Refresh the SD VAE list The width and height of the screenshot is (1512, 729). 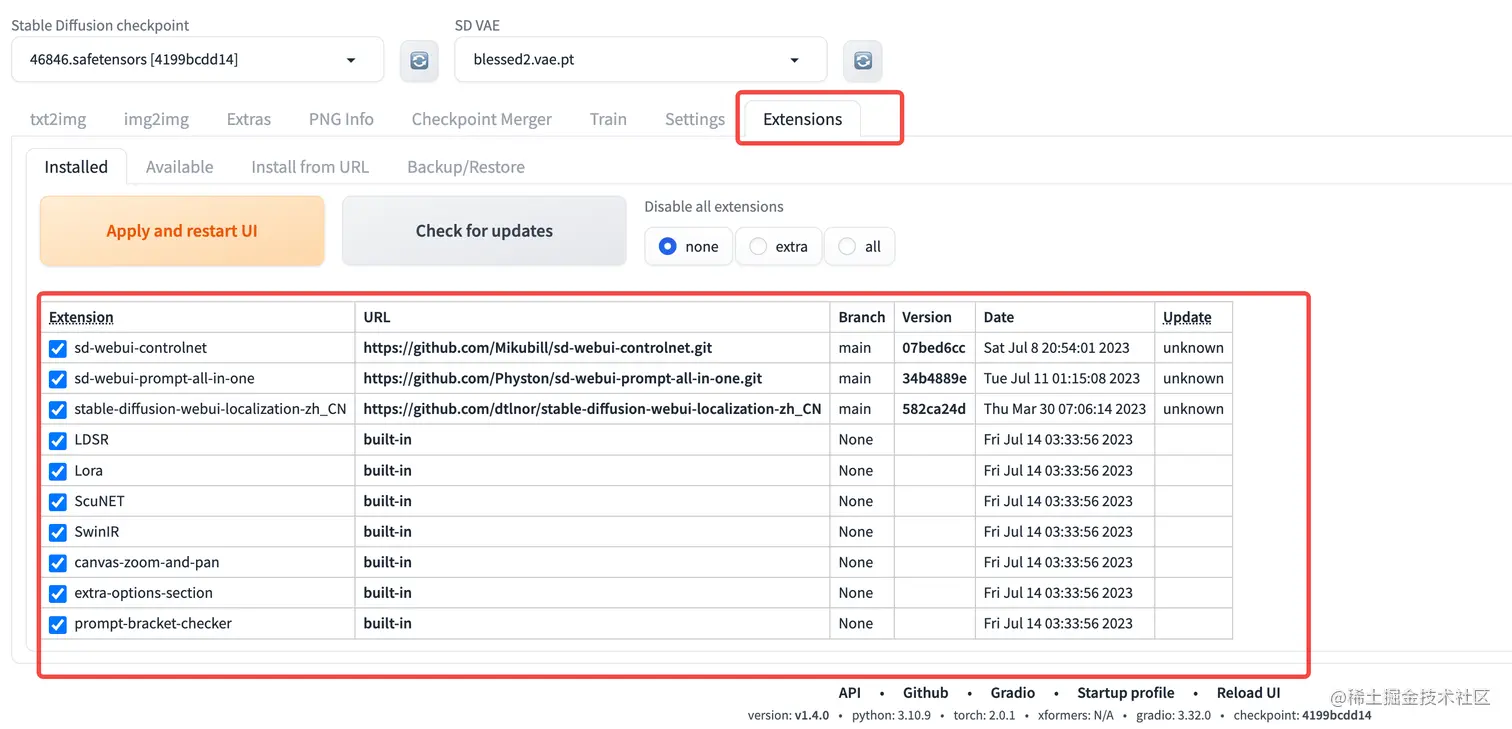[x=862, y=61]
